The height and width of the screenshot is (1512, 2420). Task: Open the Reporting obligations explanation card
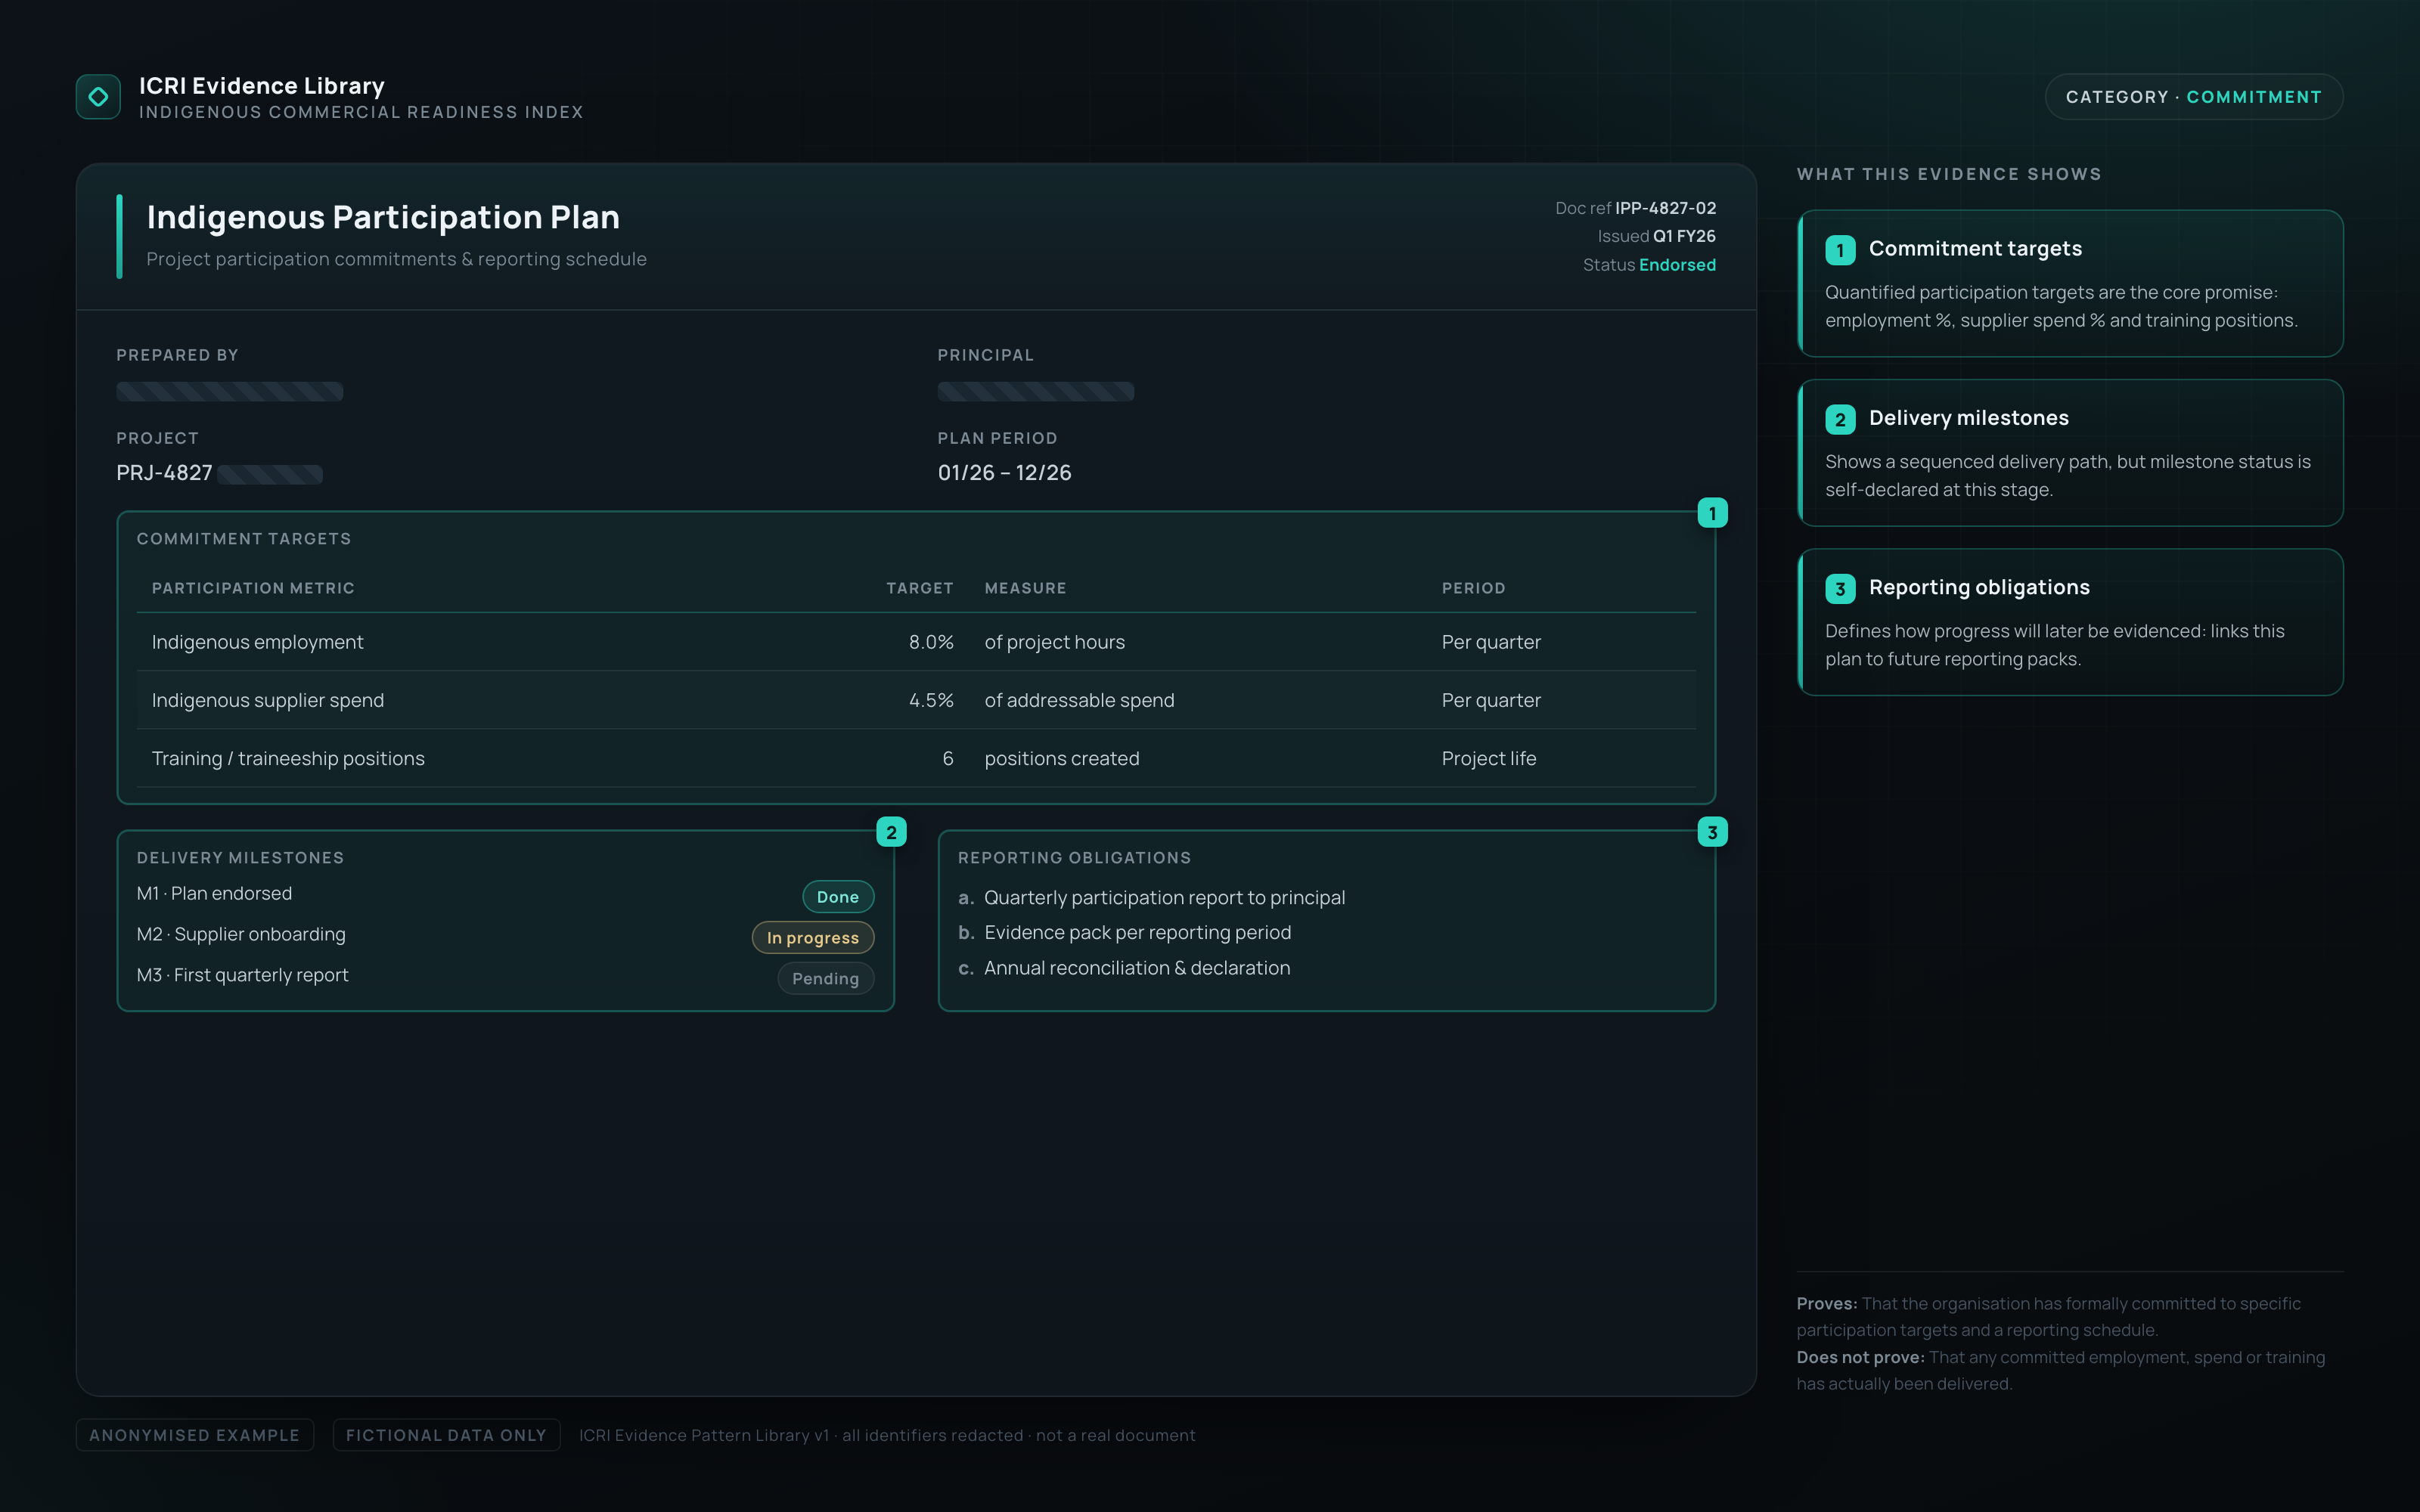(2070, 622)
